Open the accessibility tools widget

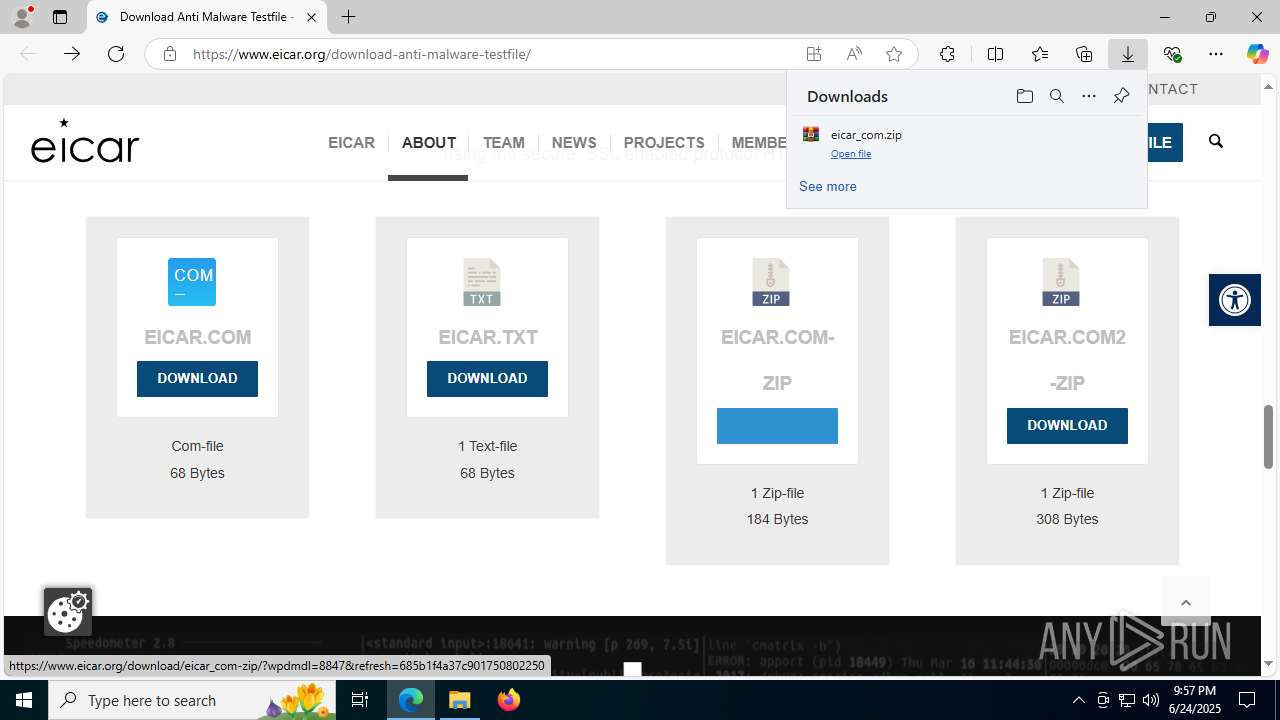1235,299
